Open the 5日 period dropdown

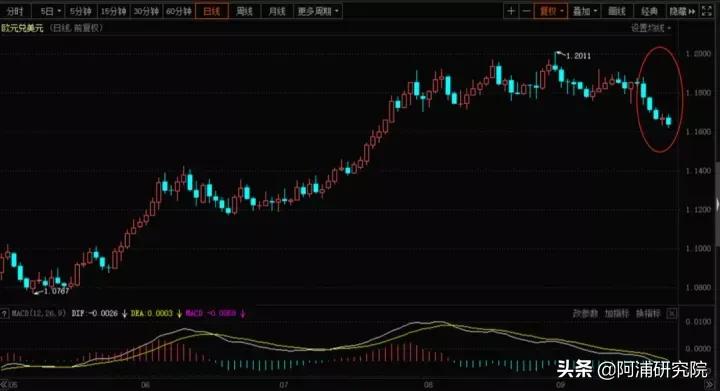pos(50,11)
